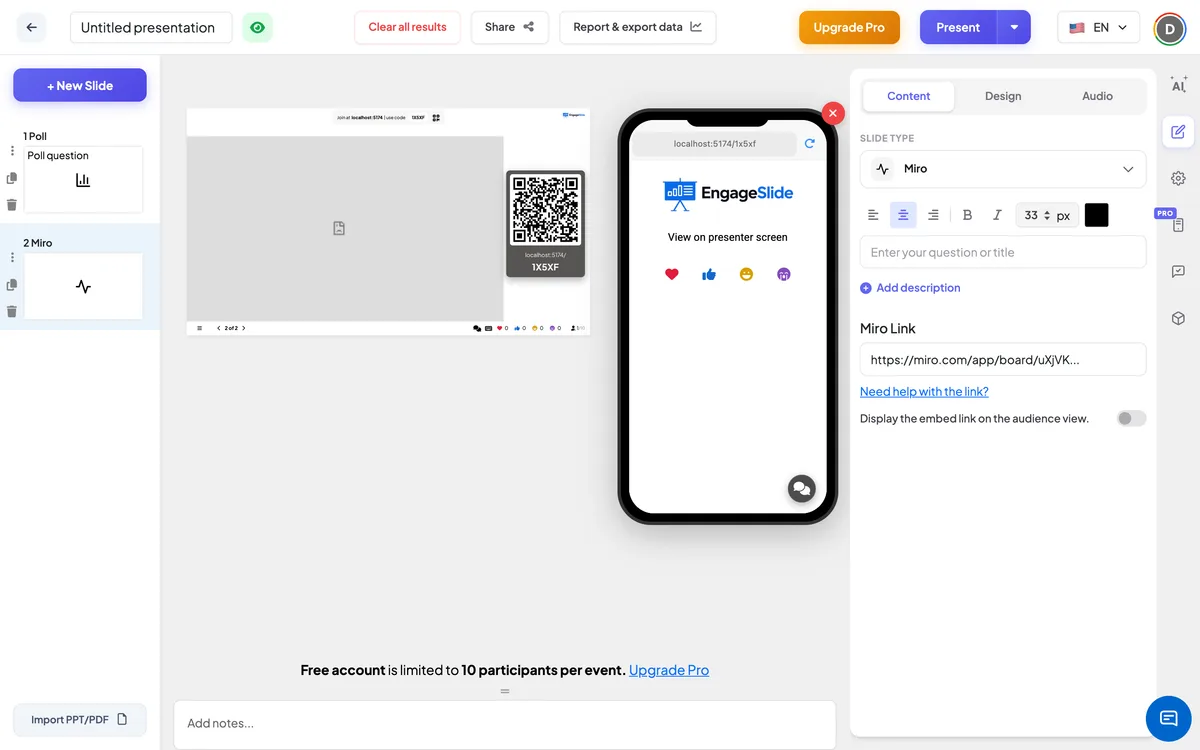Align the title text center

coord(903,215)
